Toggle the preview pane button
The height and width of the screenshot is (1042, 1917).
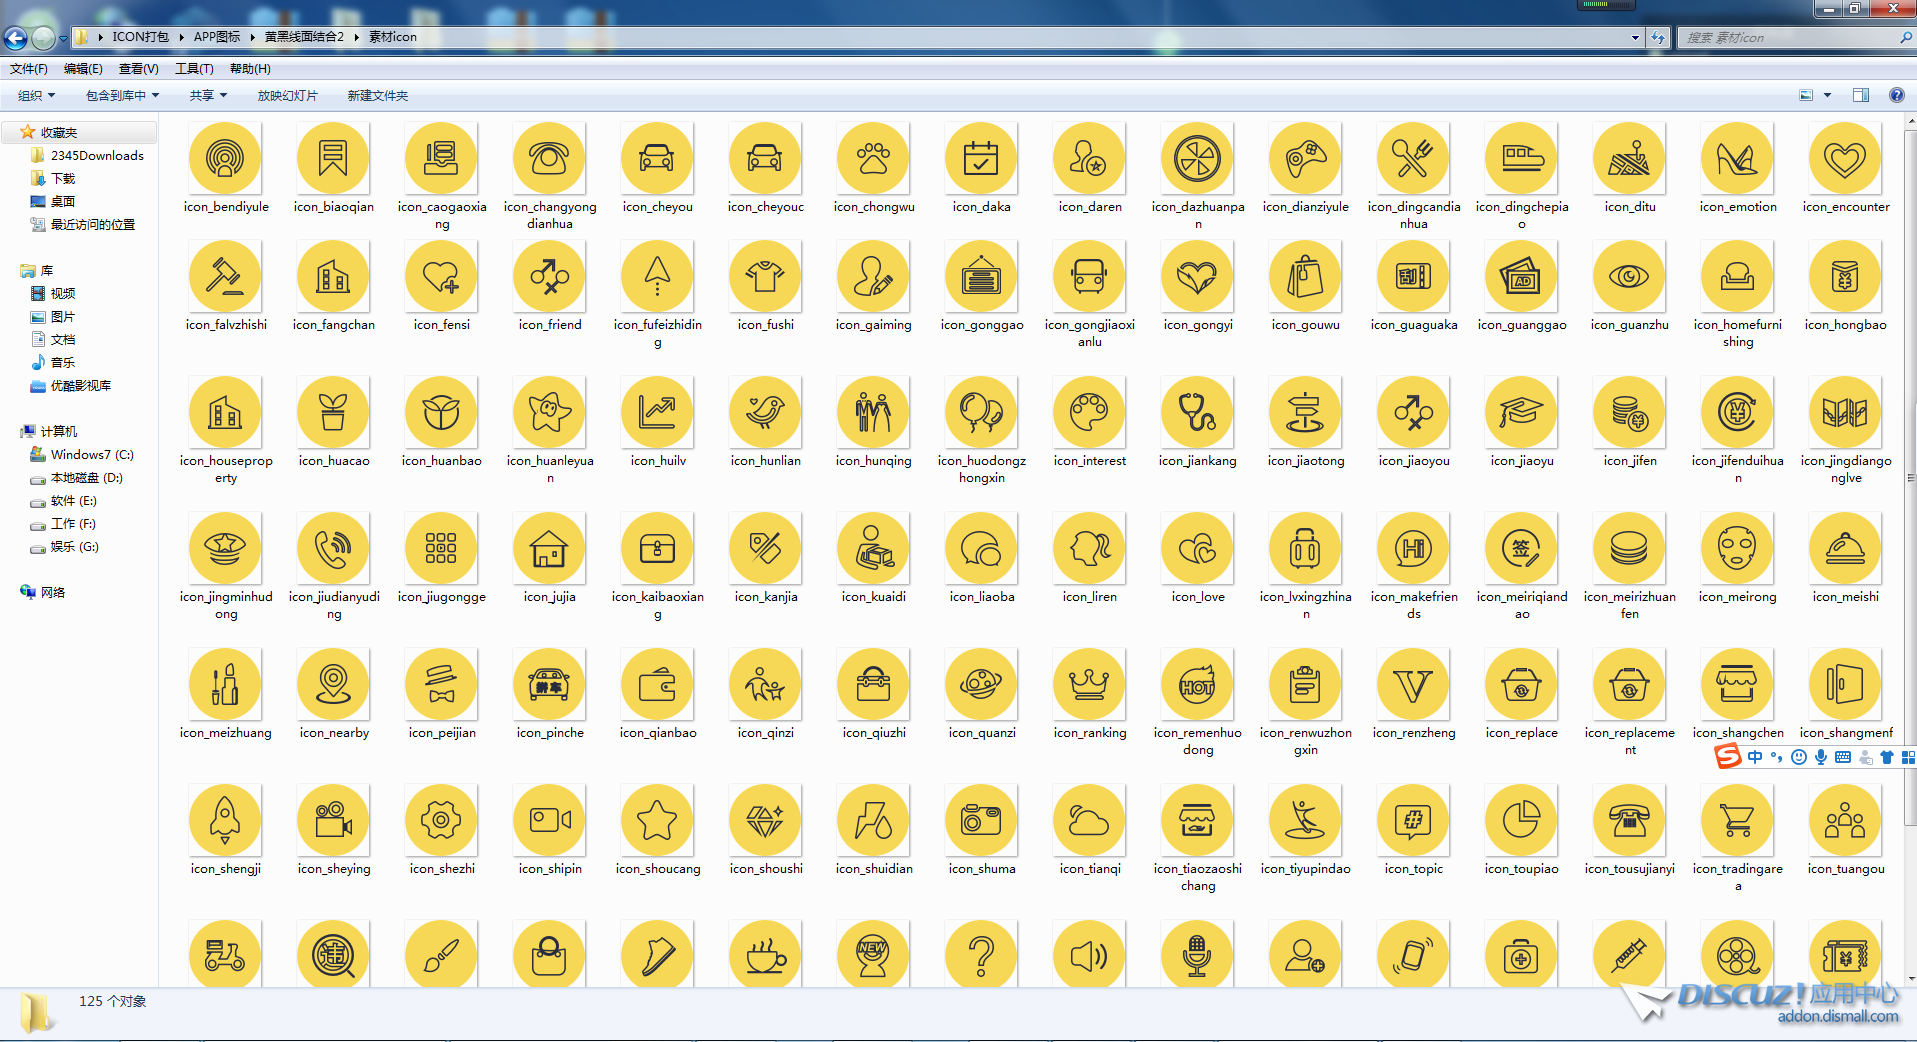pos(1860,96)
